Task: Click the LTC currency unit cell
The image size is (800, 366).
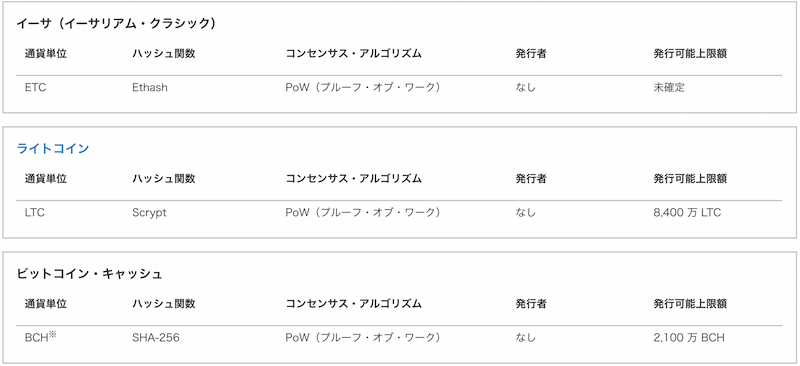Action: click(x=35, y=212)
